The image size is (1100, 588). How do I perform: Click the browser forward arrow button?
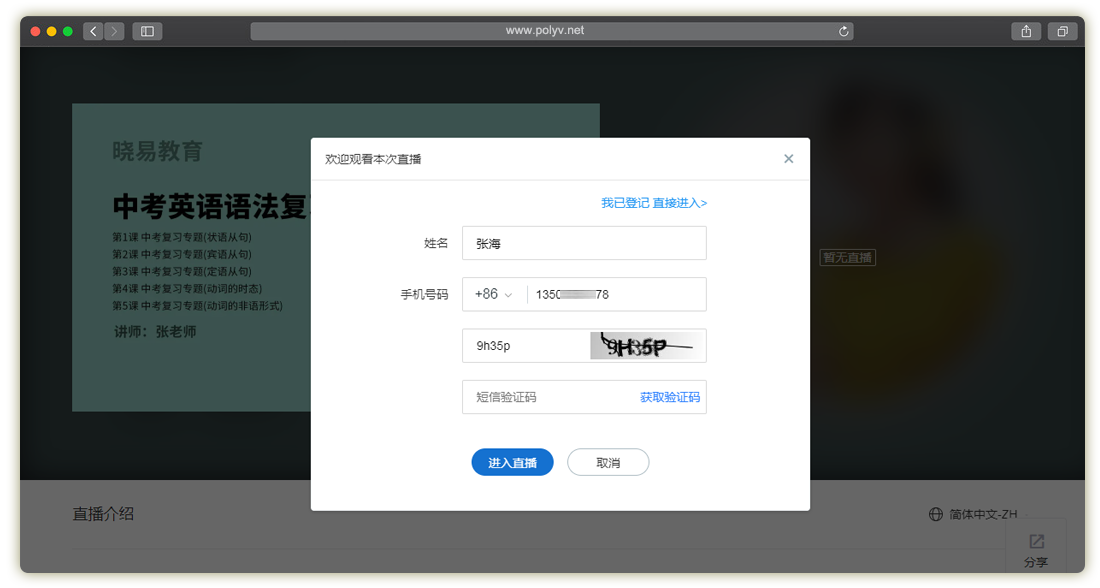114,31
